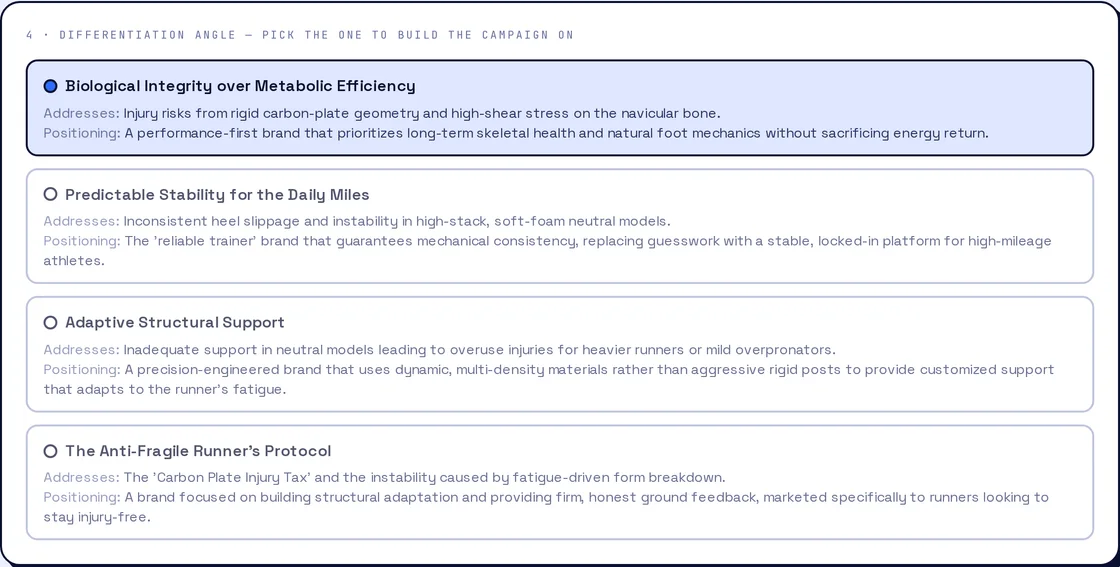The width and height of the screenshot is (1120, 567).
Task: Click the 'Biological Integrity over Metabolic Efficiency' title
Action: point(240,86)
